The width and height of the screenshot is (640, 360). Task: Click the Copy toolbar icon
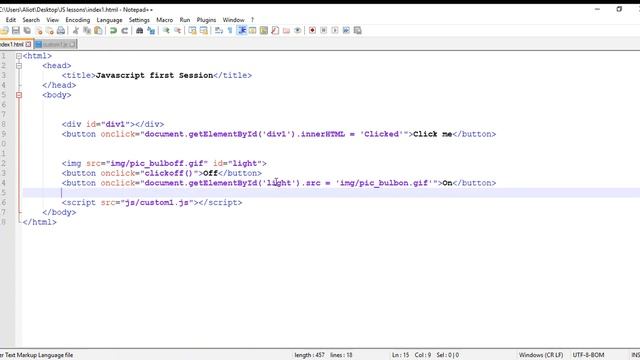click(87, 31)
